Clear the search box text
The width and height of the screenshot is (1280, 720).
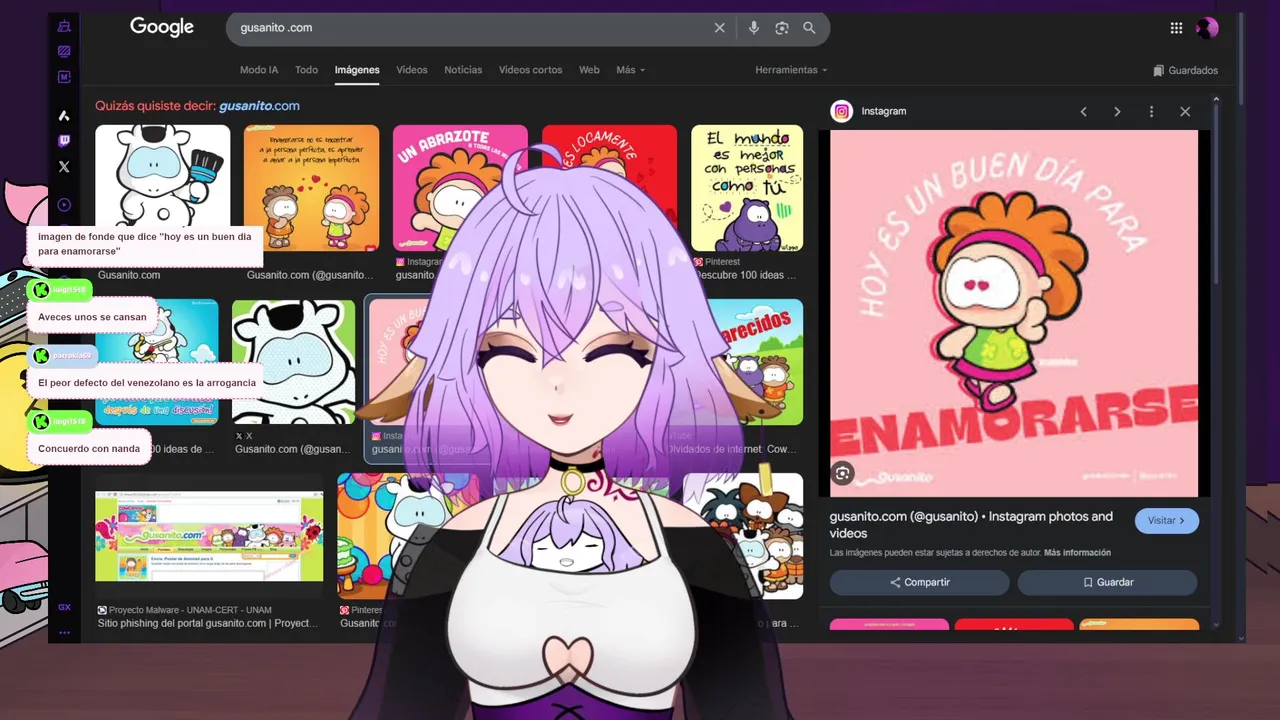[x=719, y=28]
